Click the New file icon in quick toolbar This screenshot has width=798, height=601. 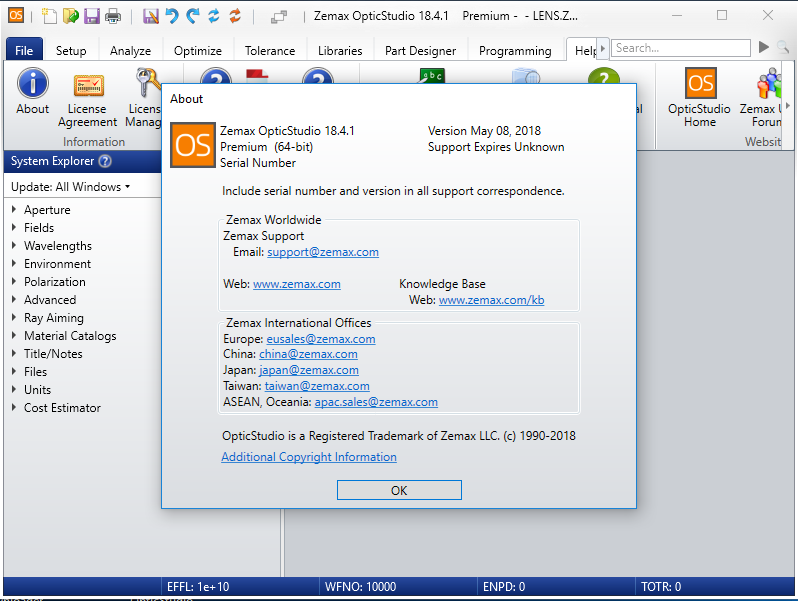pos(49,16)
